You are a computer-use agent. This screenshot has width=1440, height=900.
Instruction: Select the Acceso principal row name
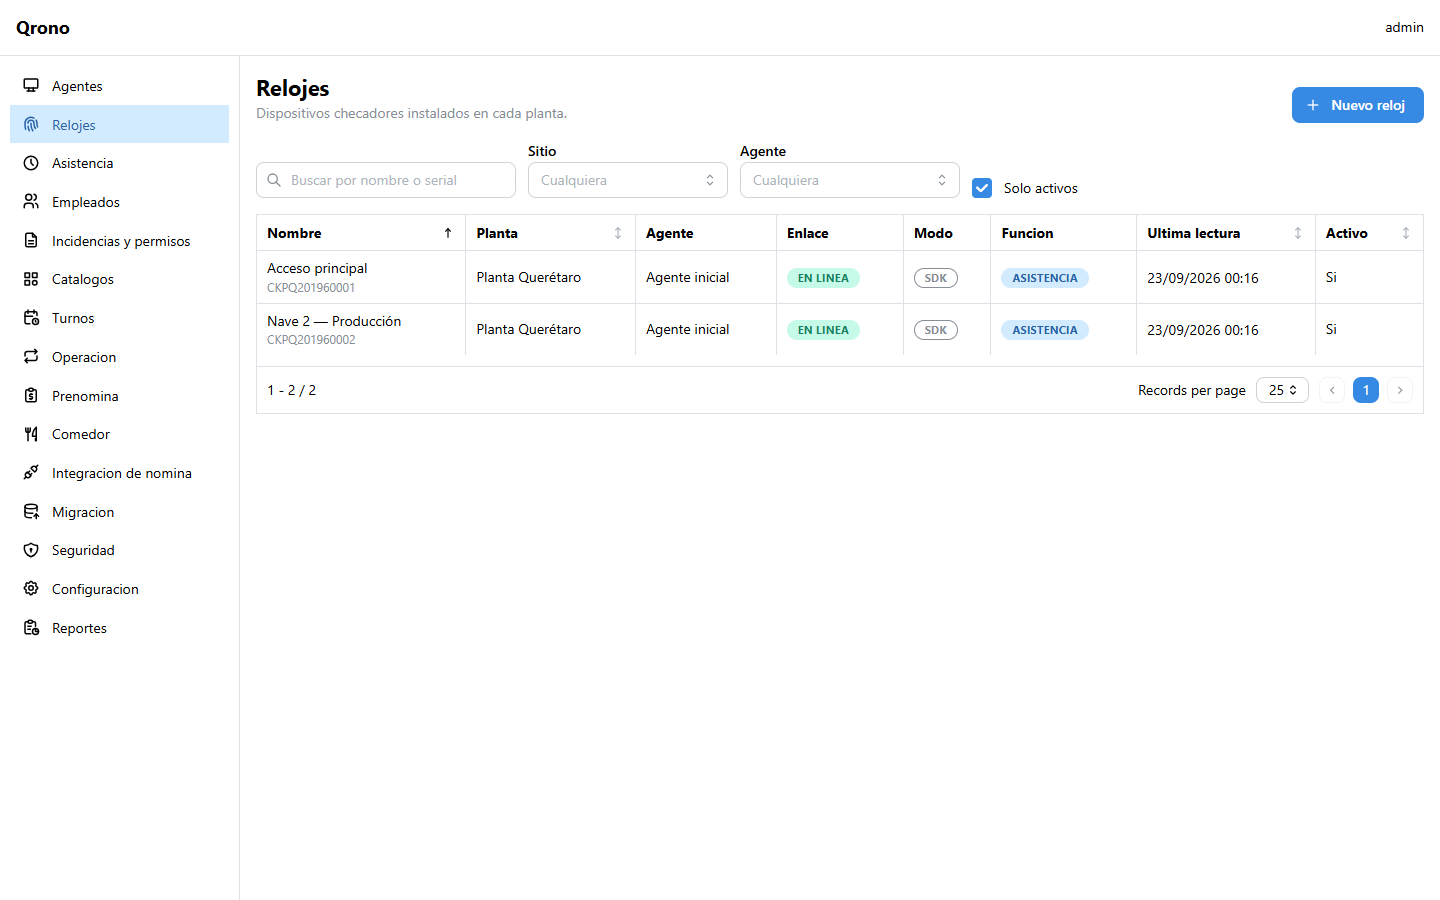(x=317, y=268)
